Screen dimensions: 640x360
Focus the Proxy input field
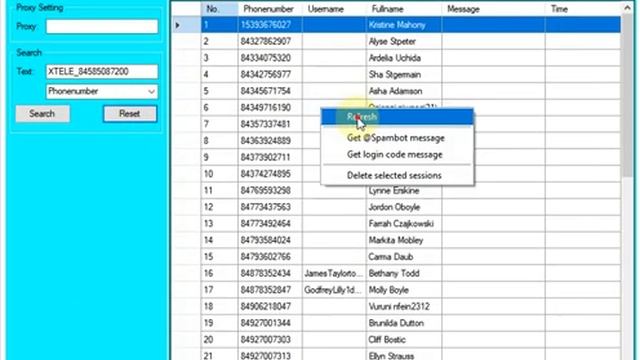(x=102, y=27)
